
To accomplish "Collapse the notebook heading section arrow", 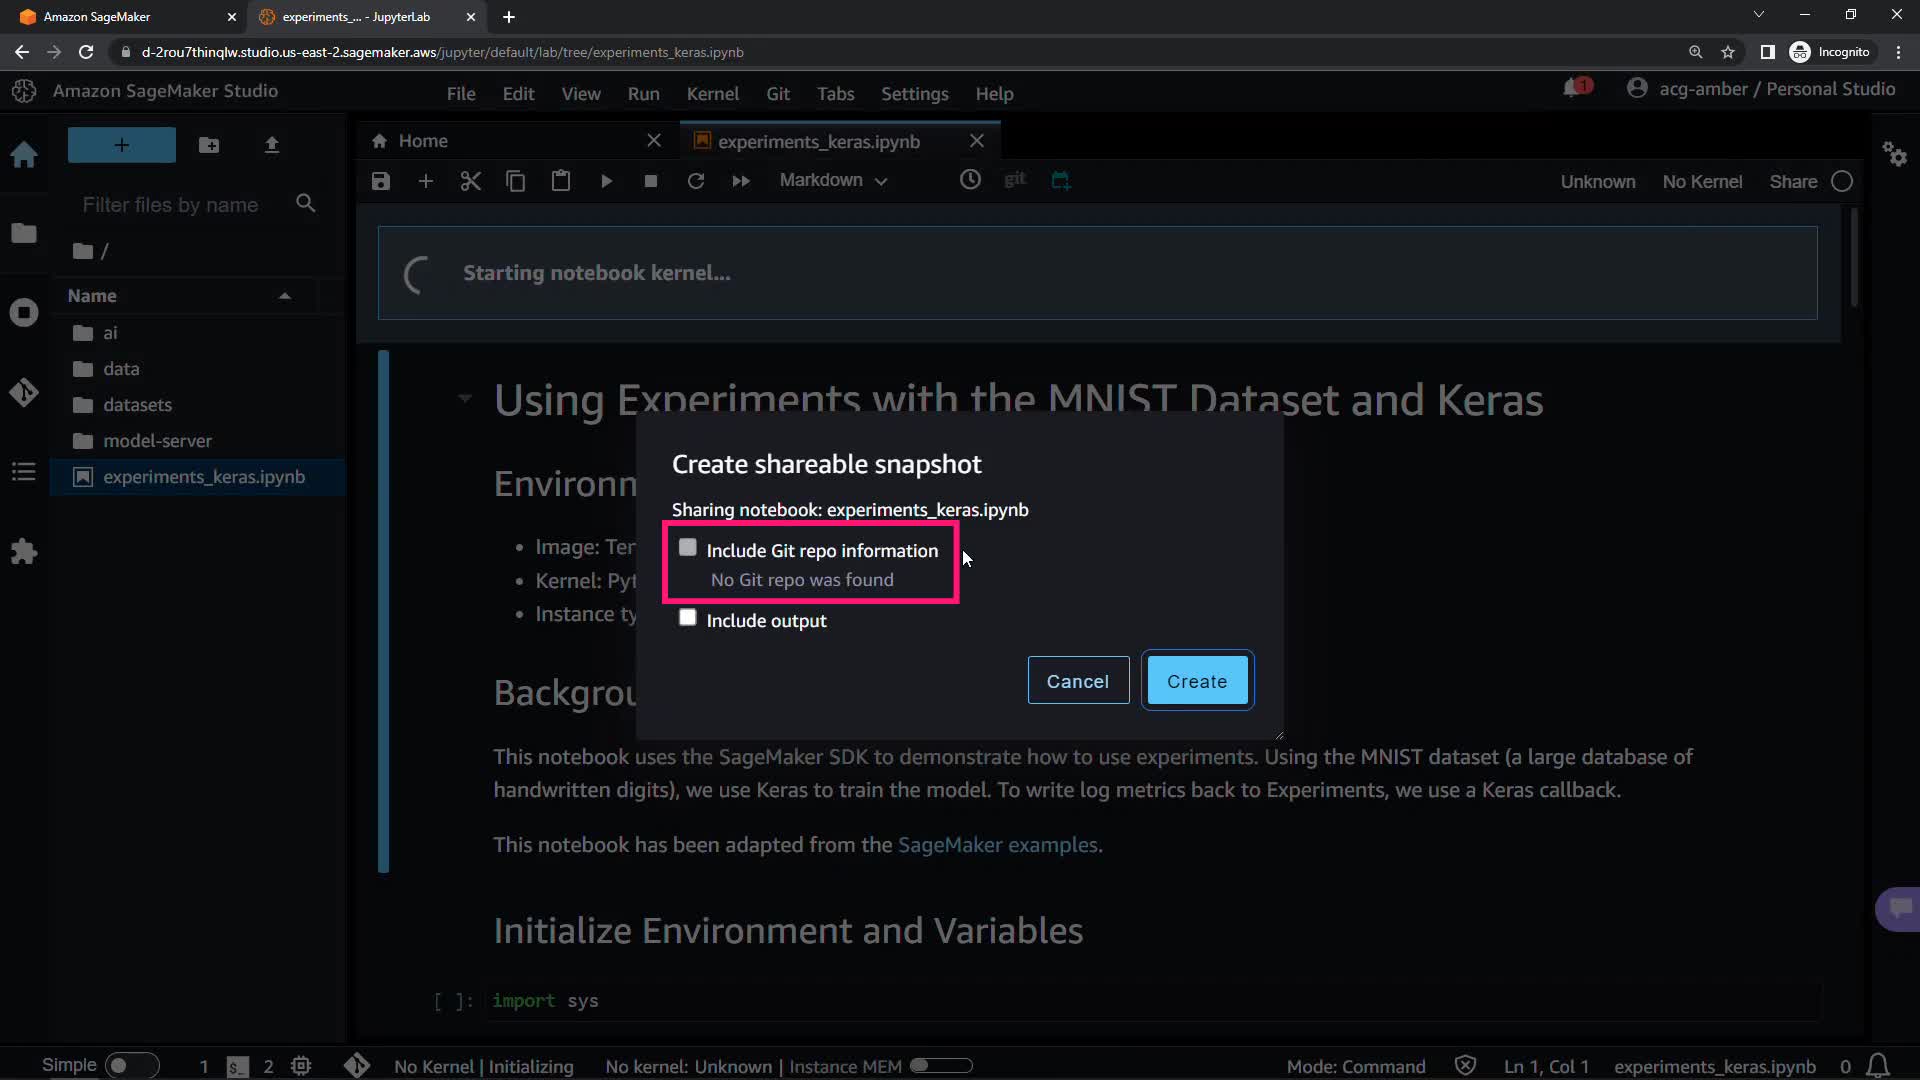I will [465, 398].
